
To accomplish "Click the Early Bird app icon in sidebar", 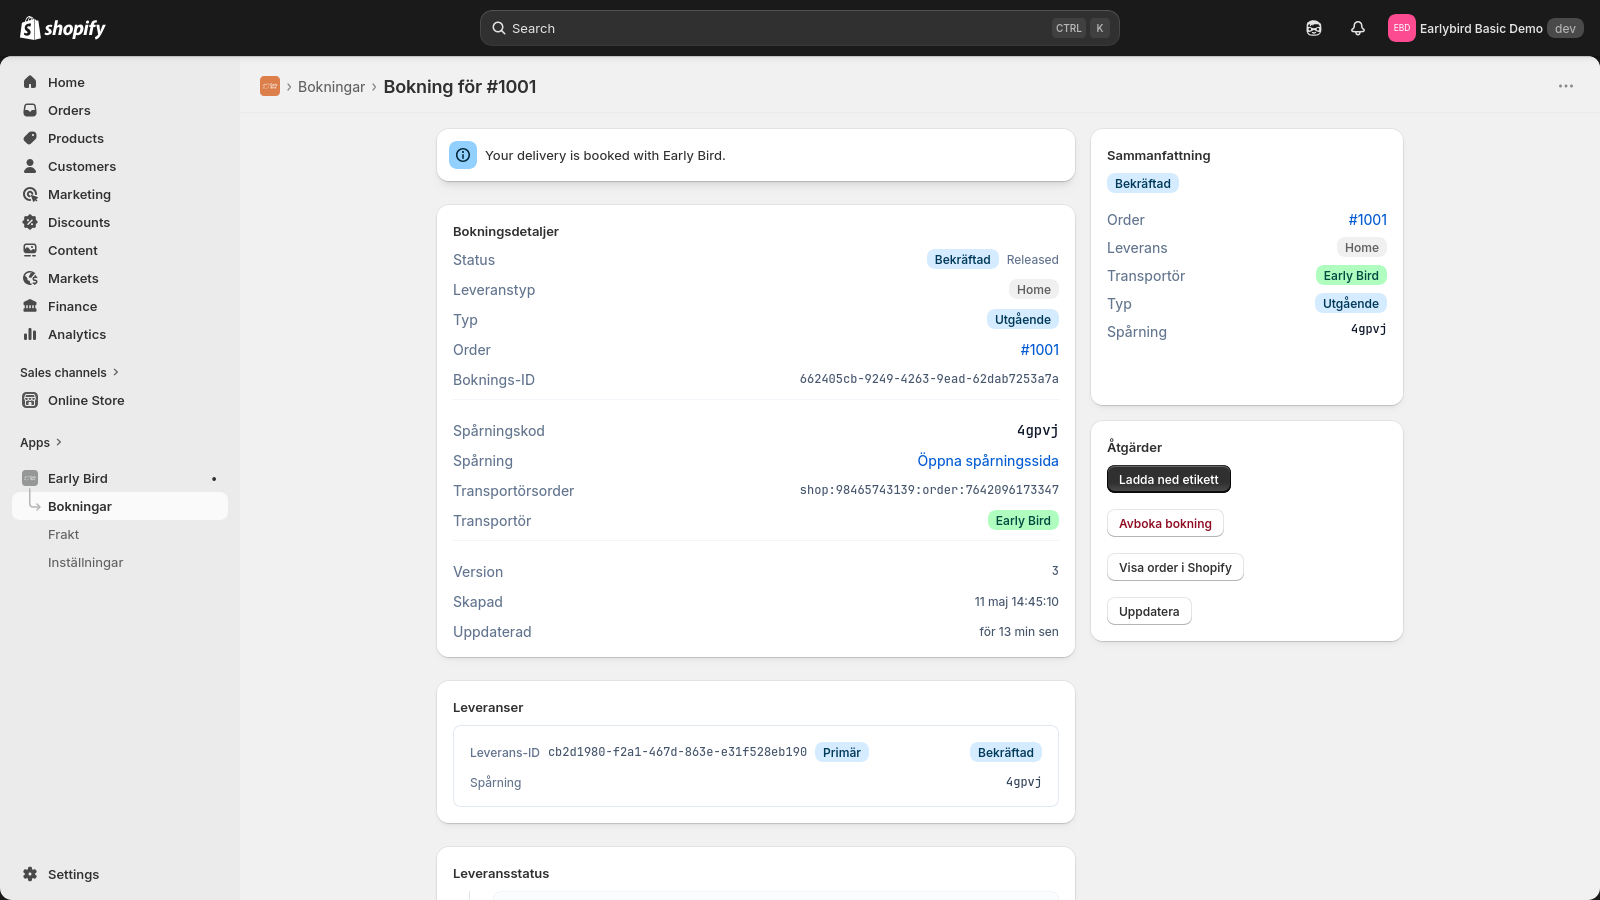I will pos(30,478).
